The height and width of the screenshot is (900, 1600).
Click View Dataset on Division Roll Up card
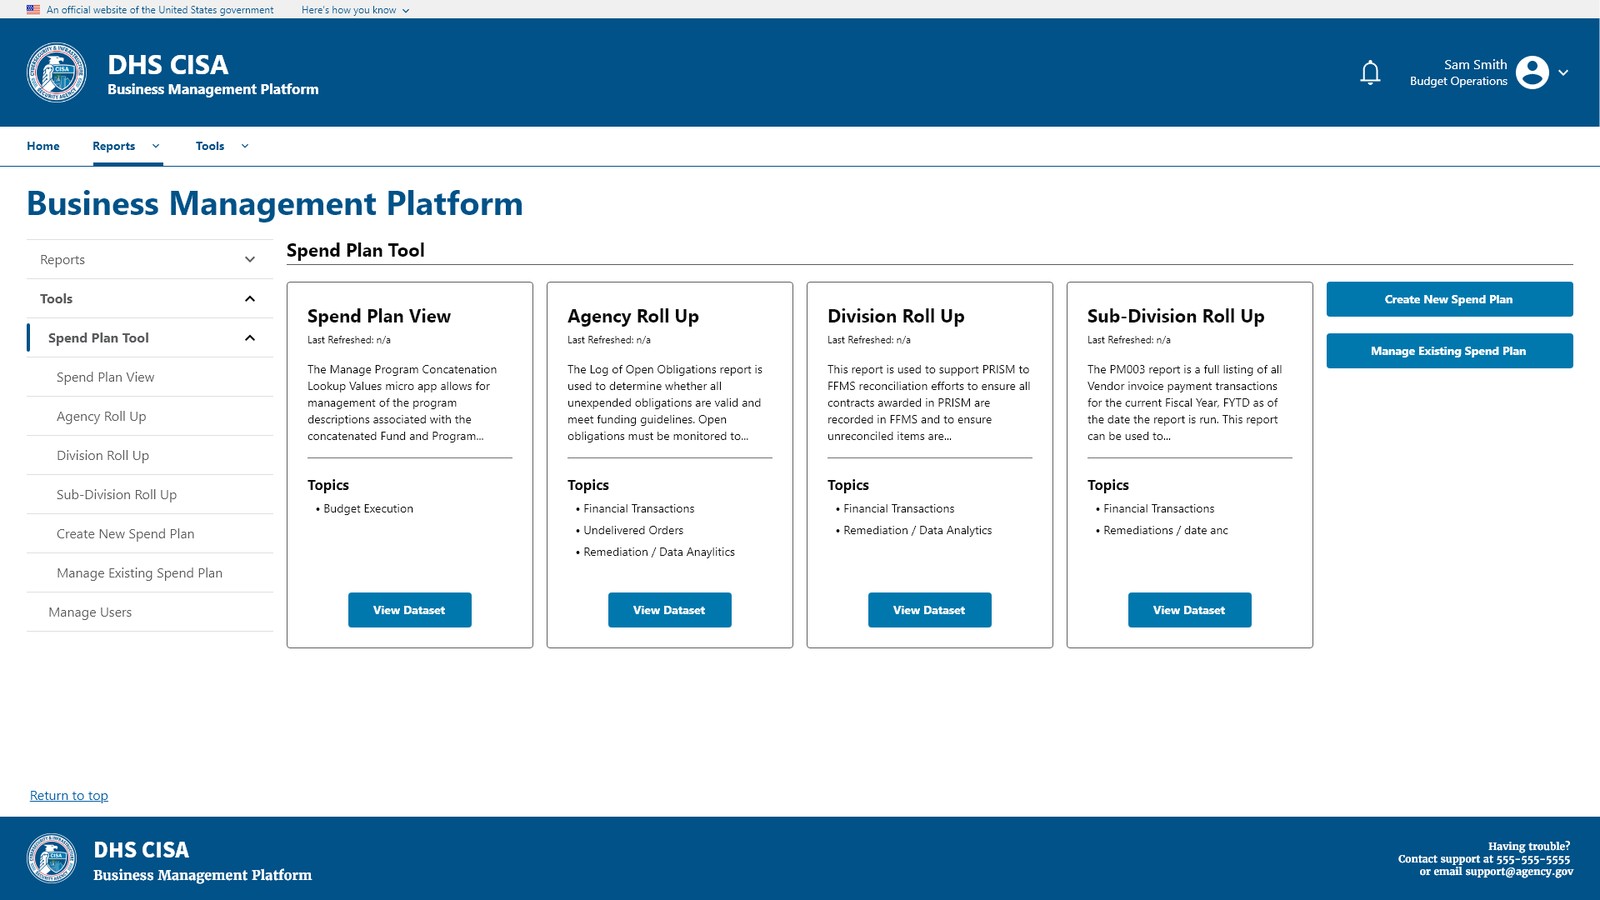(x=929, y=610)
